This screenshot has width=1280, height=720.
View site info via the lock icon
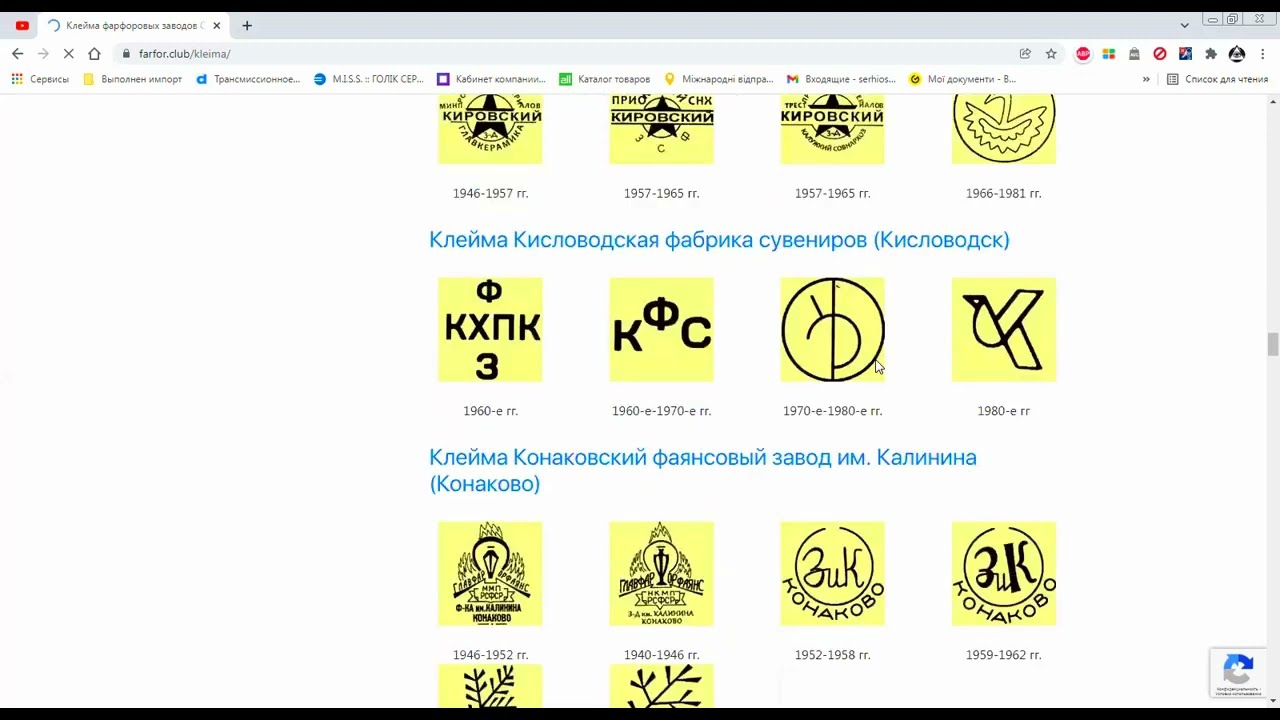coord(127,54)
